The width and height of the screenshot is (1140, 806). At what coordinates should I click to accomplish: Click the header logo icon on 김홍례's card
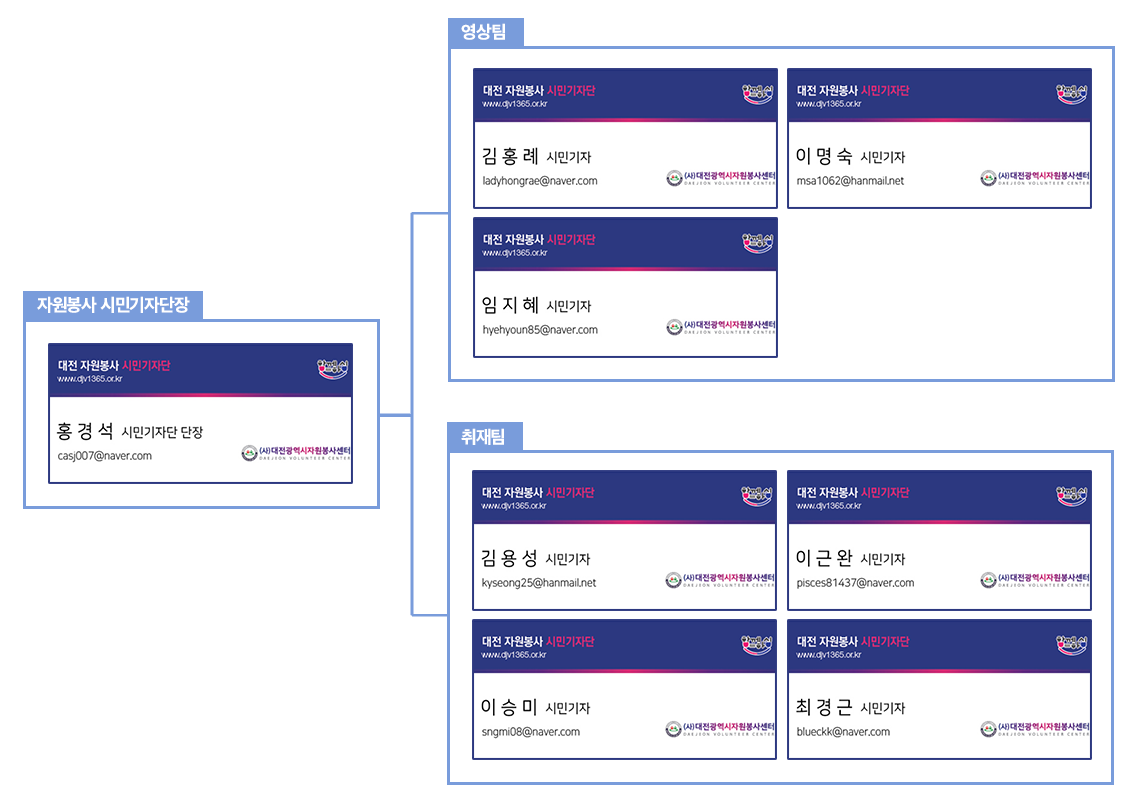pos(758,94)
